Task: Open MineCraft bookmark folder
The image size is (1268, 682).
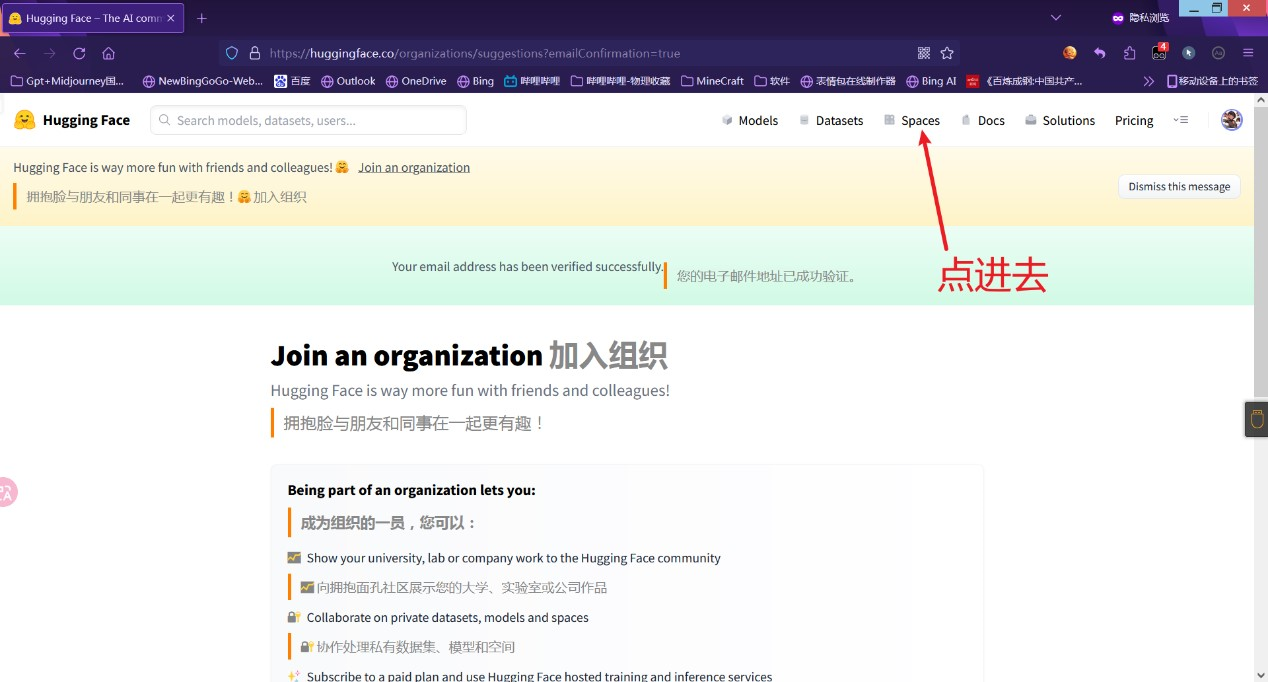Action: click(x=712, y=81)
